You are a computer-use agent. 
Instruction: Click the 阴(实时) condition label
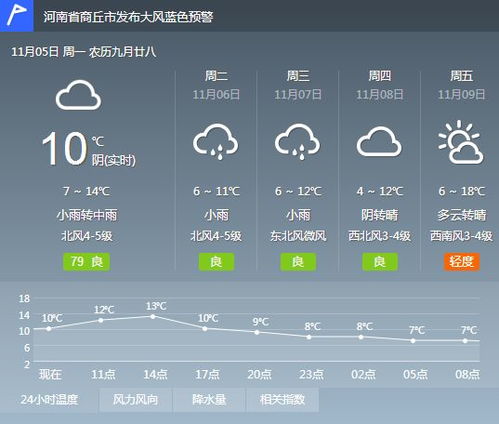[x=114, y=161]
